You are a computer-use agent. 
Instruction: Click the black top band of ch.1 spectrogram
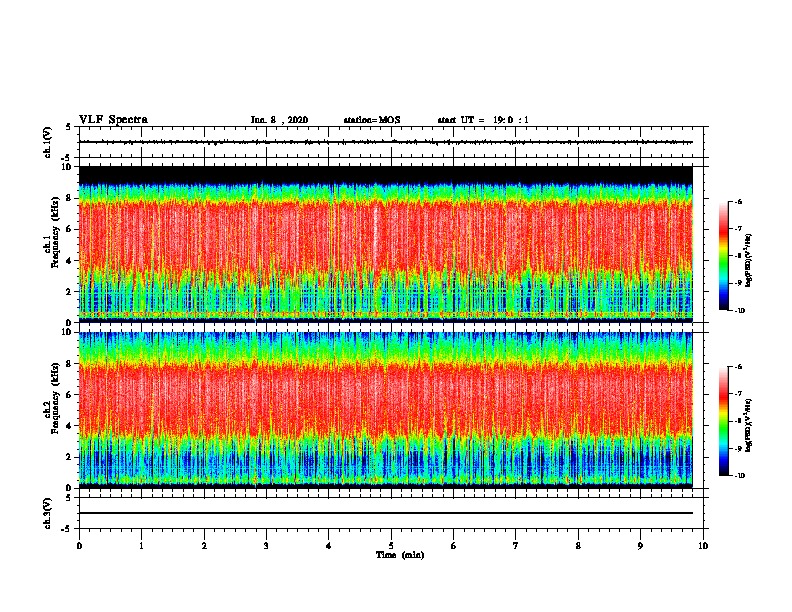pyautogui.click(x=385, y=175)
